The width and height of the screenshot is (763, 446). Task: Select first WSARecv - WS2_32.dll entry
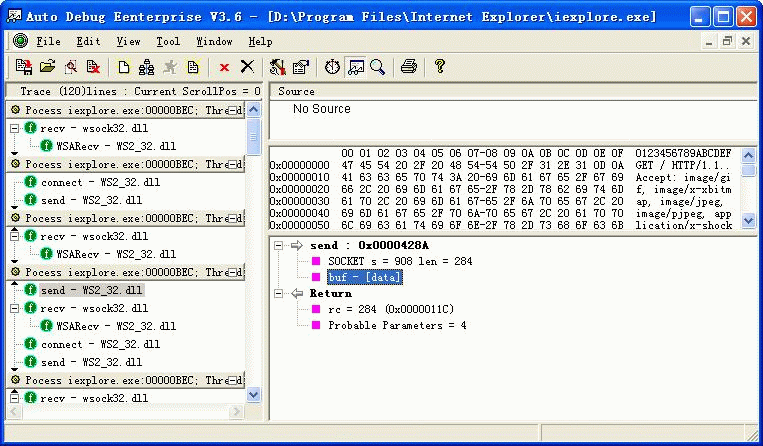point(116,146)
